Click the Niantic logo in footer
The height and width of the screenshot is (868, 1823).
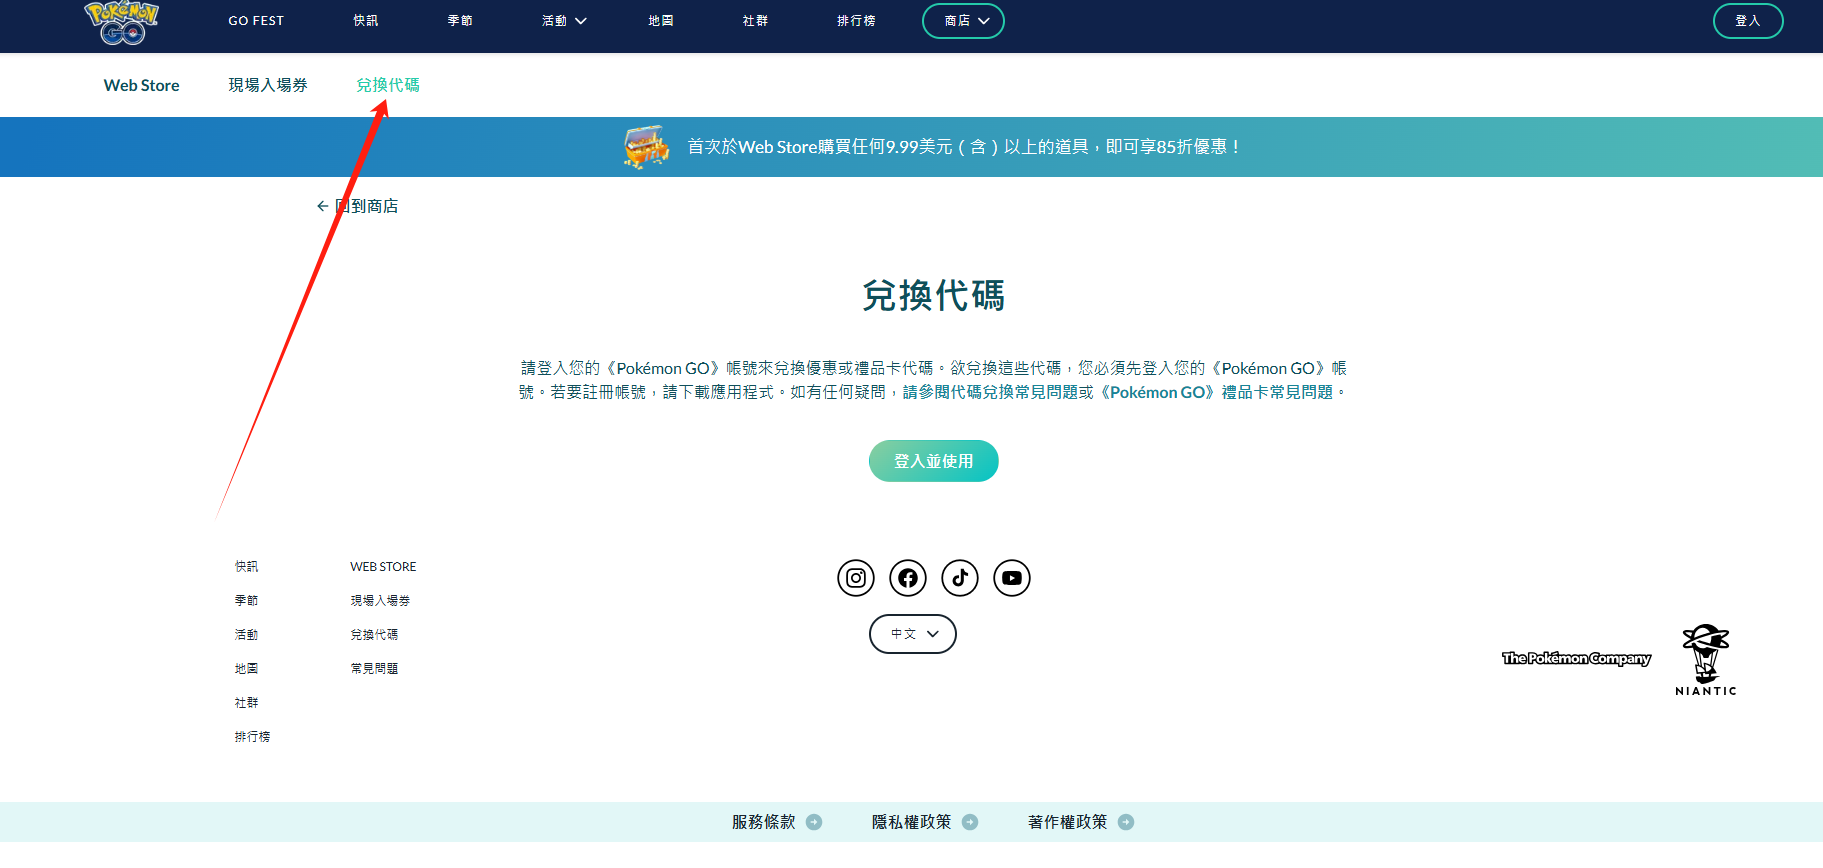click(x=1706, y=660)
